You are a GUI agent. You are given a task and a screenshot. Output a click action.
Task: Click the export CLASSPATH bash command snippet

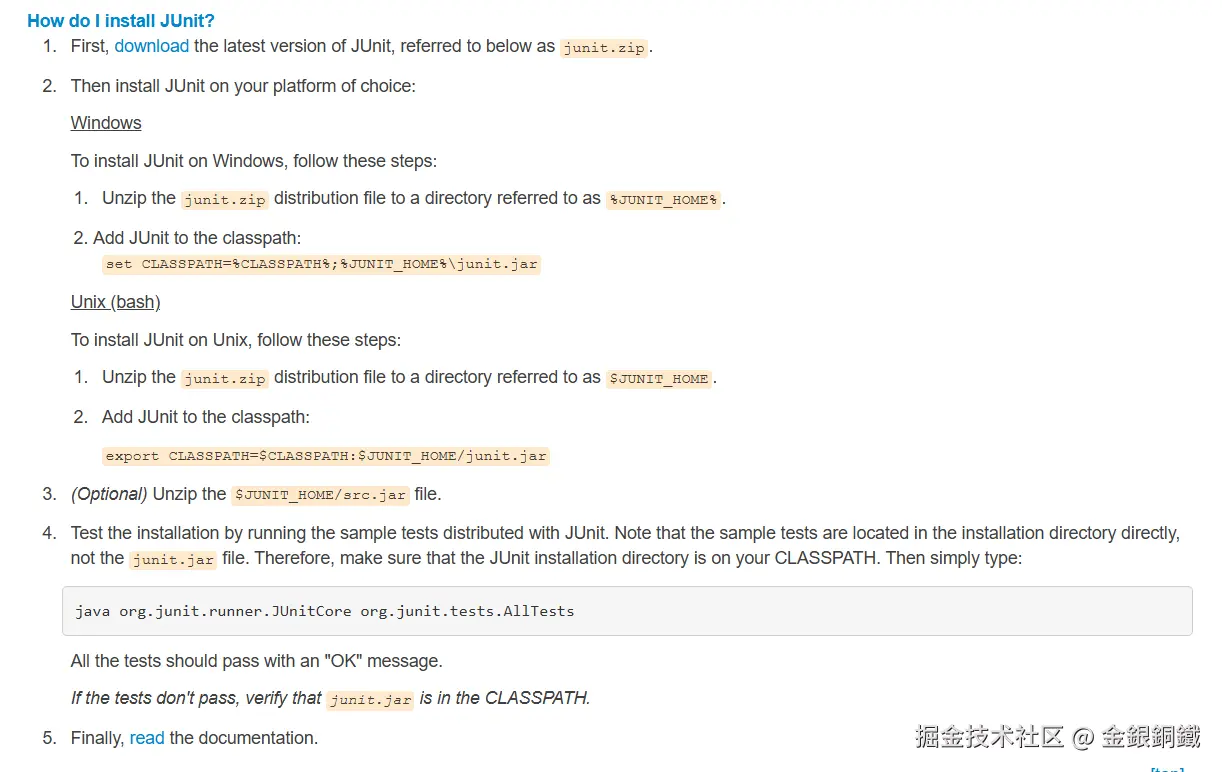[x=326, y=456]
